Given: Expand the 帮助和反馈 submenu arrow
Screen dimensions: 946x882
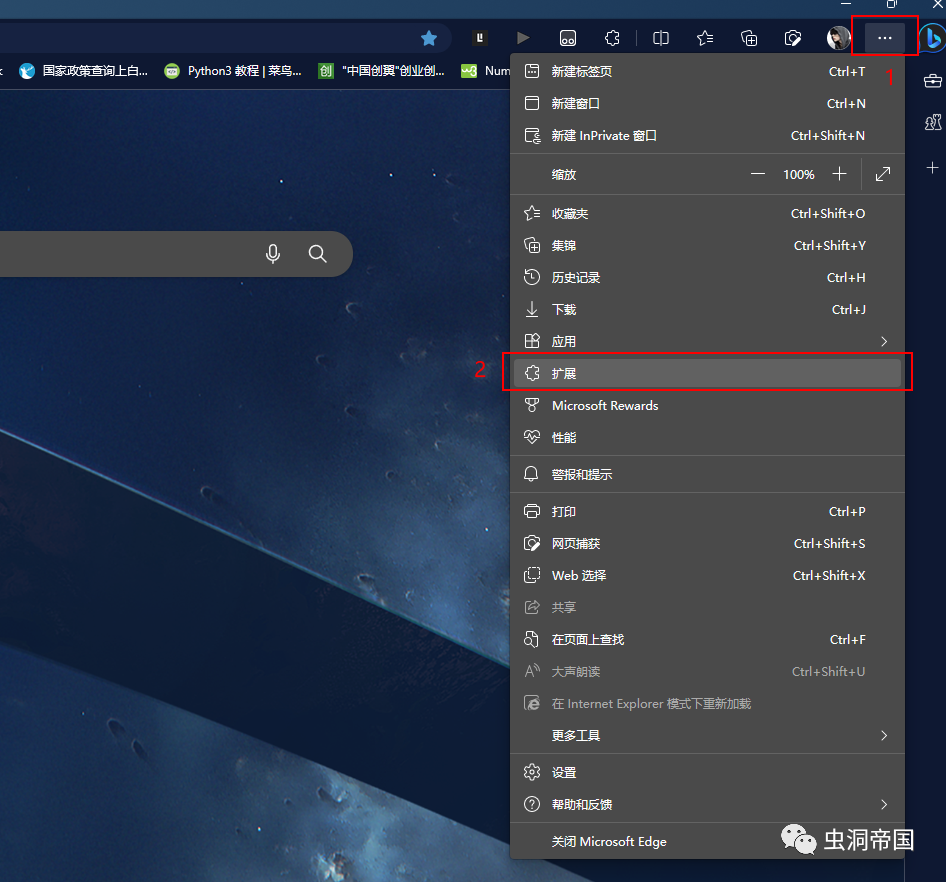Looking at the screenshot, I should (x=884, y=804).
